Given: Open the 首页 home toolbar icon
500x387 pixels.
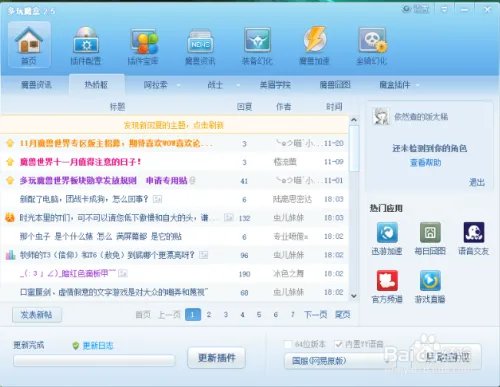Looking at the screenshot, I should [x=29, y=44].
